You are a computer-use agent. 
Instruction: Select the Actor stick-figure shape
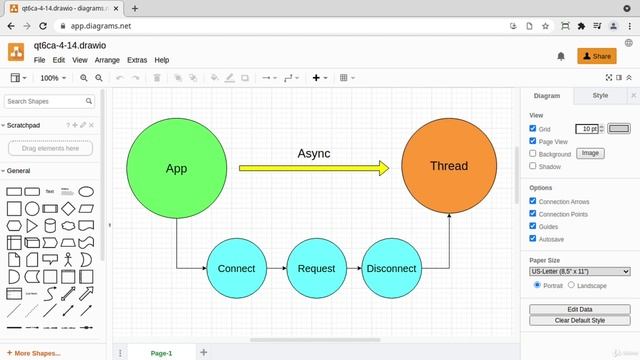68,260
